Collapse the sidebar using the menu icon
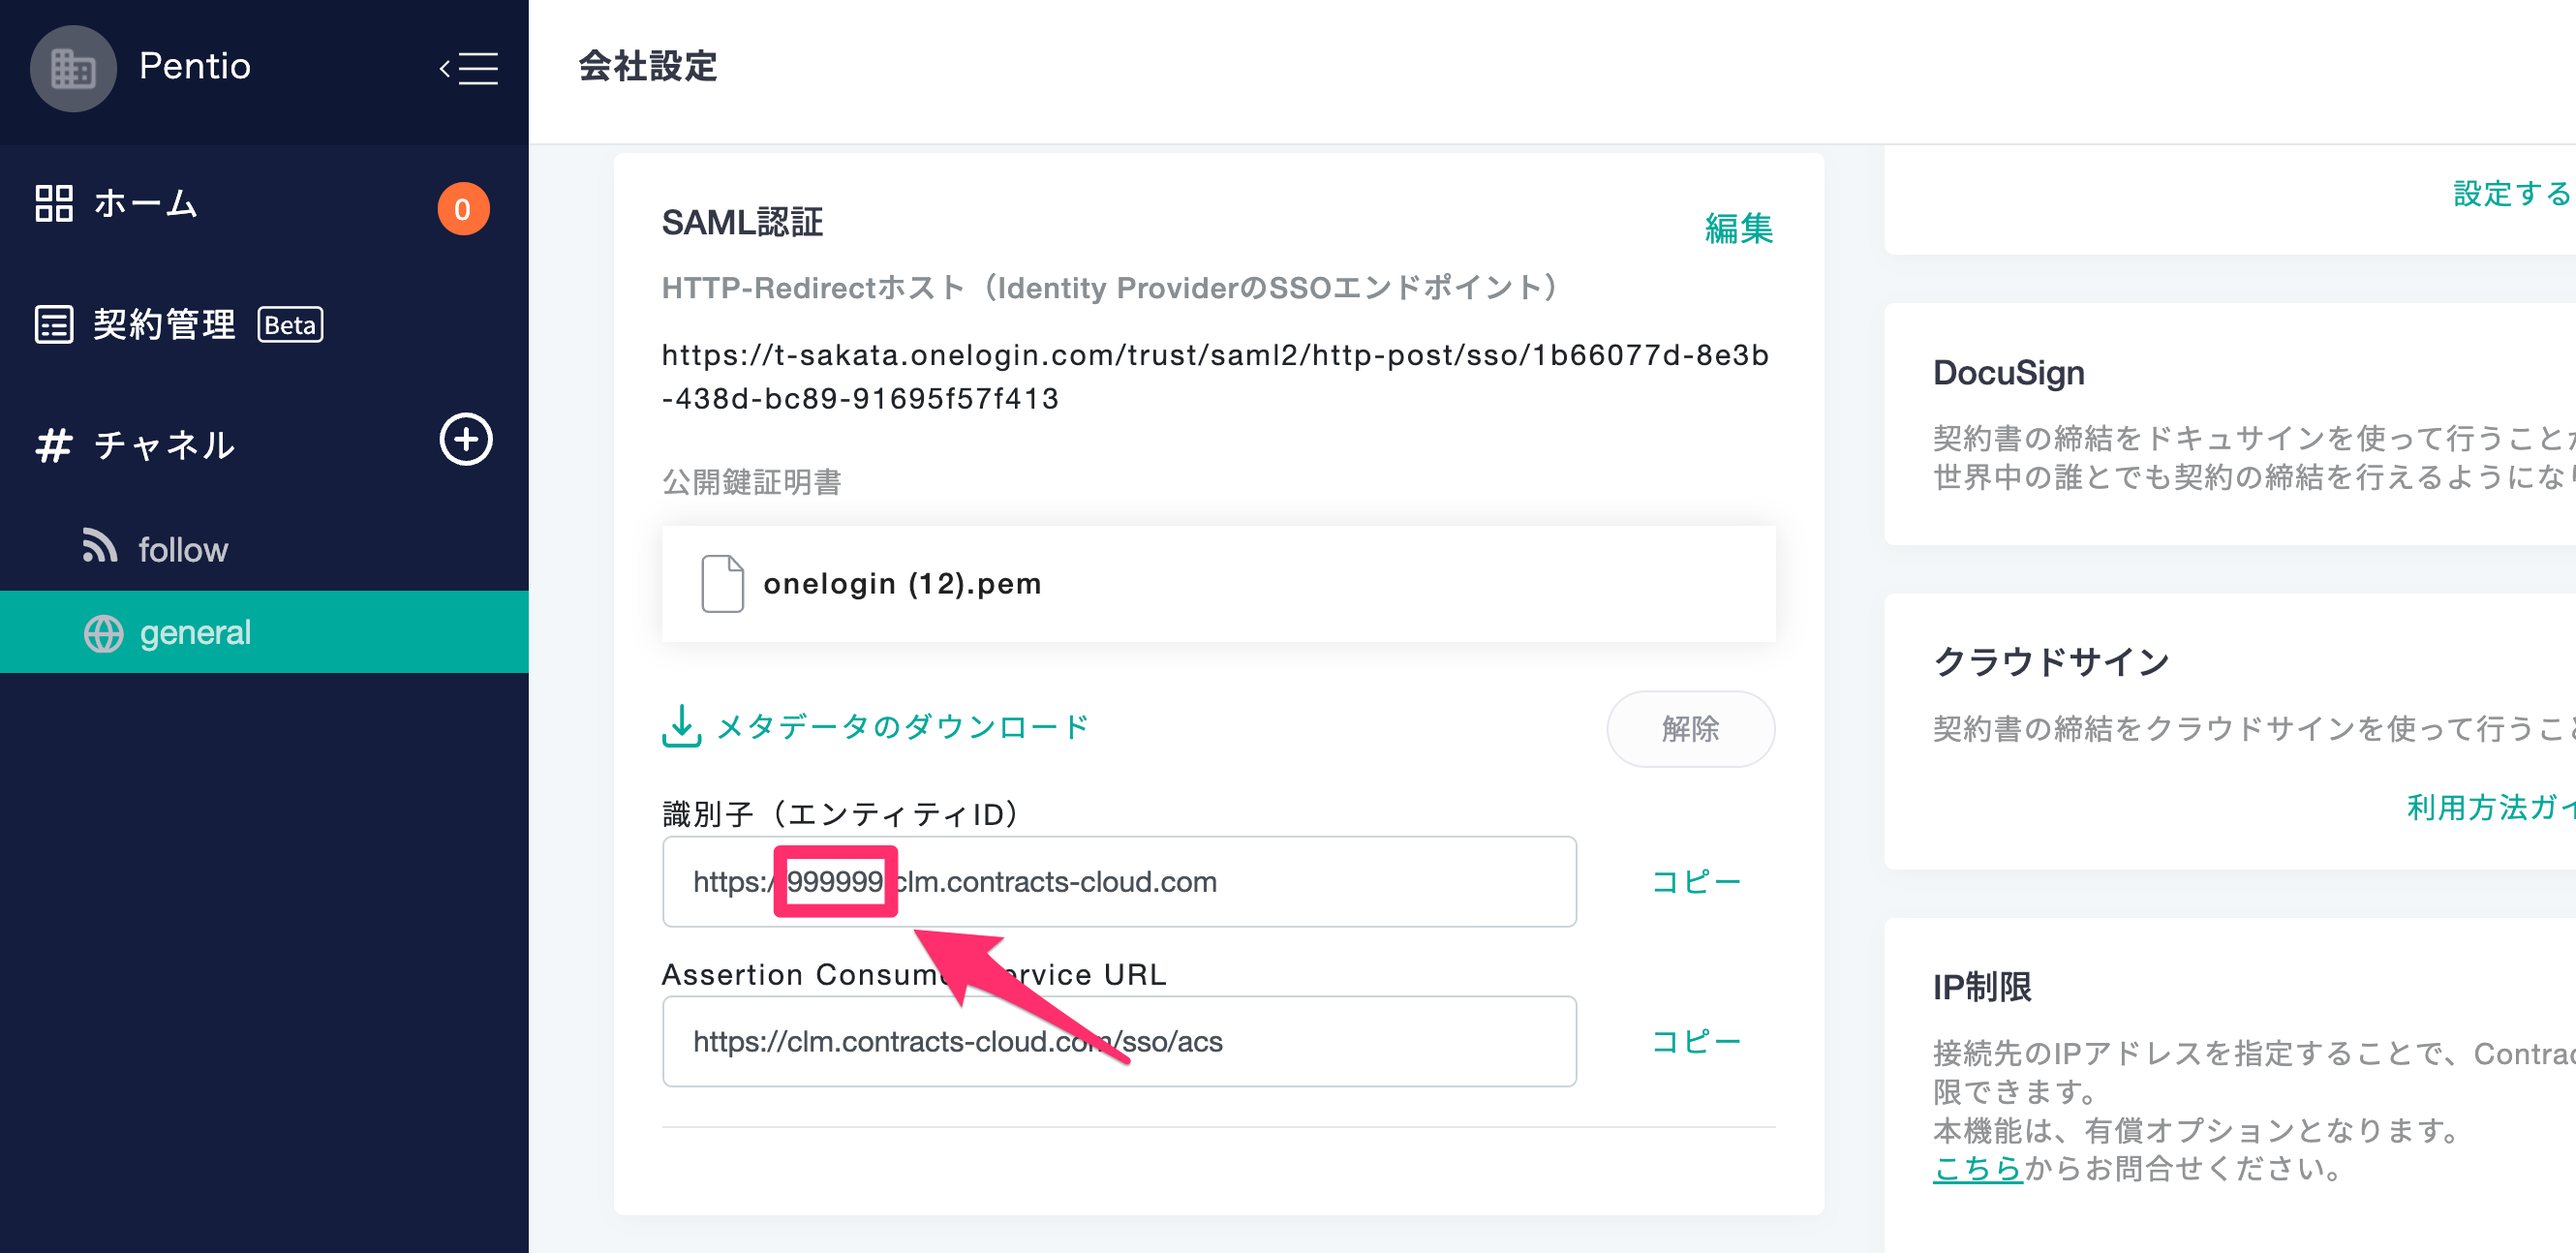The height and width of the screenshot is (1253, 2576). tap(468, 68)
